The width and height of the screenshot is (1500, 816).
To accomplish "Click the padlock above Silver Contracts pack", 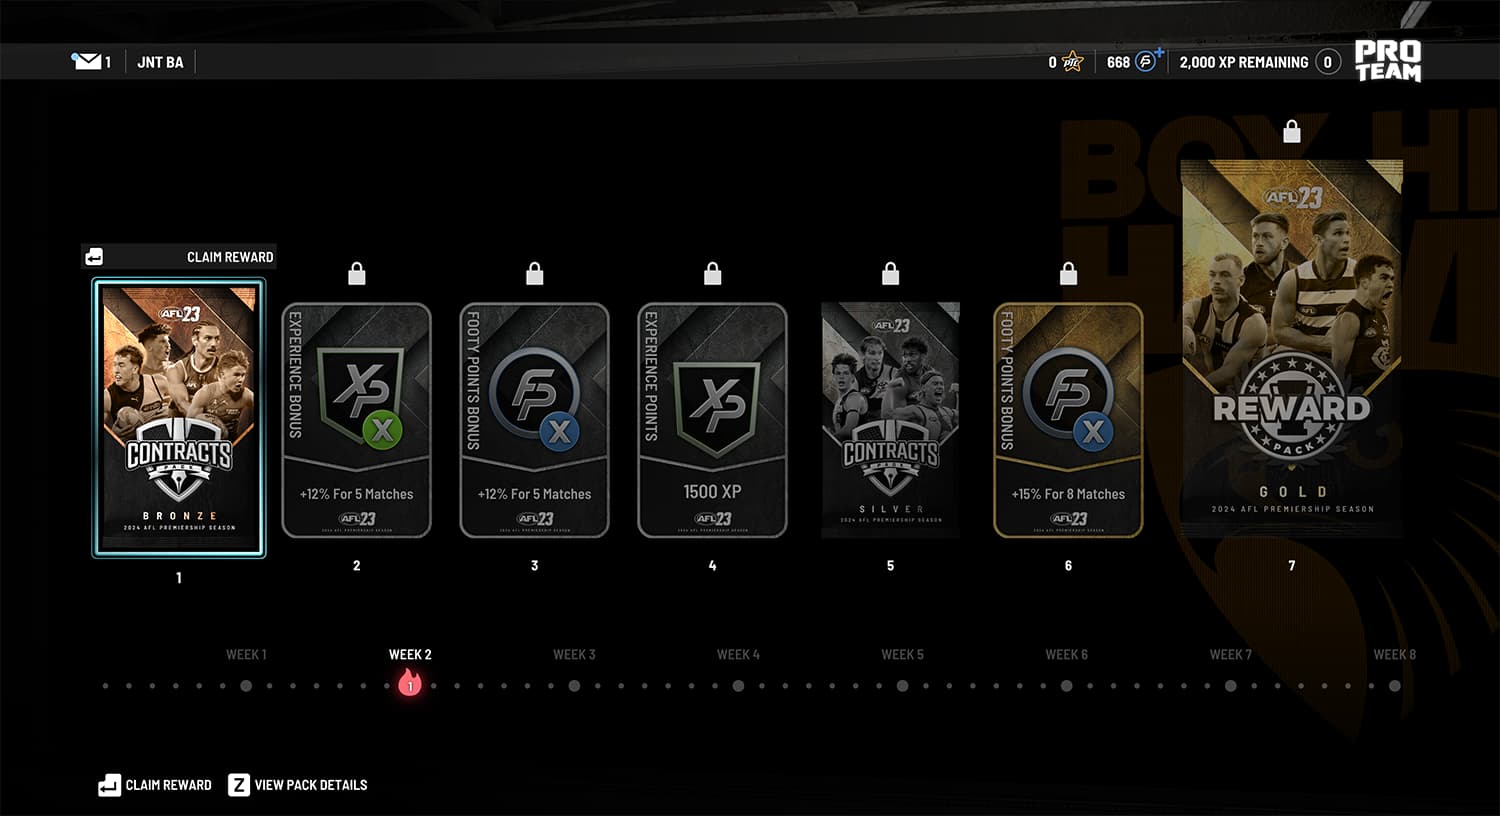I will click(891, 273).
